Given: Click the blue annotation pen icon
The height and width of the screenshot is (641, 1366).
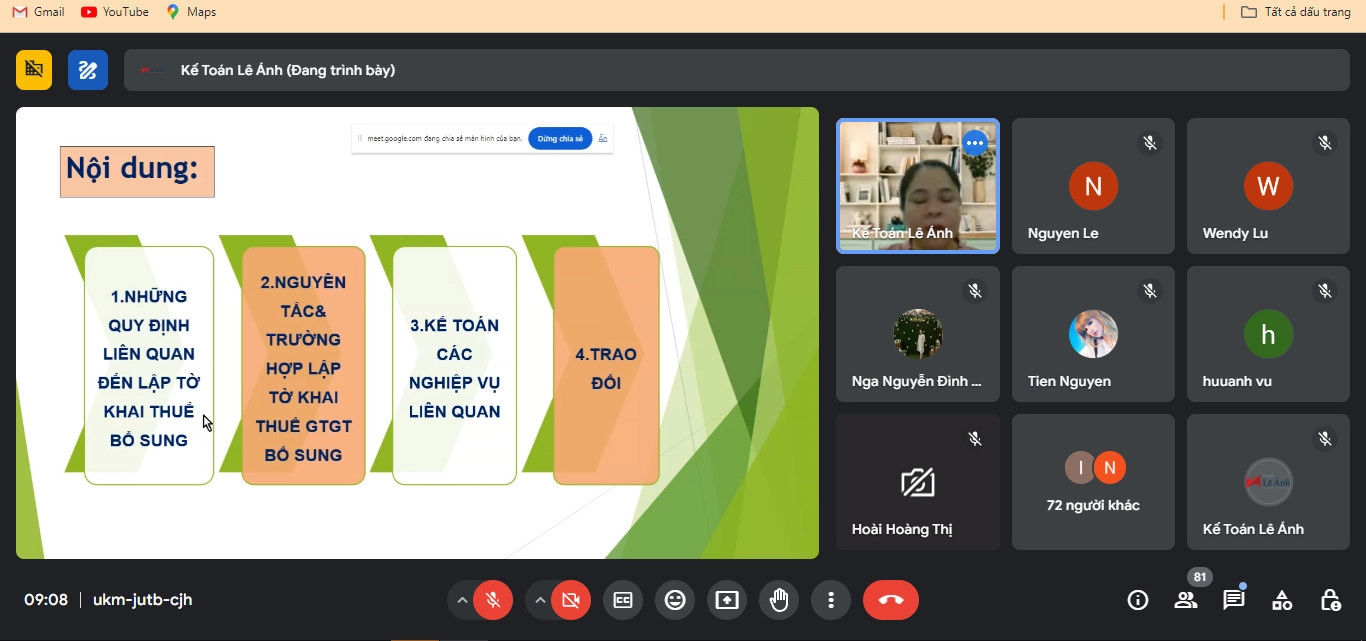Looking at the screenshot, I should pos(88,70).
